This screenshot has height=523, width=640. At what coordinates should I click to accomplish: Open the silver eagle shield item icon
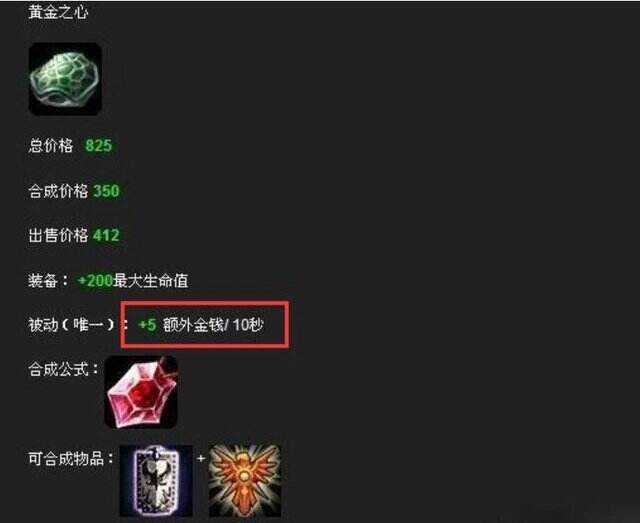[156, 481]
